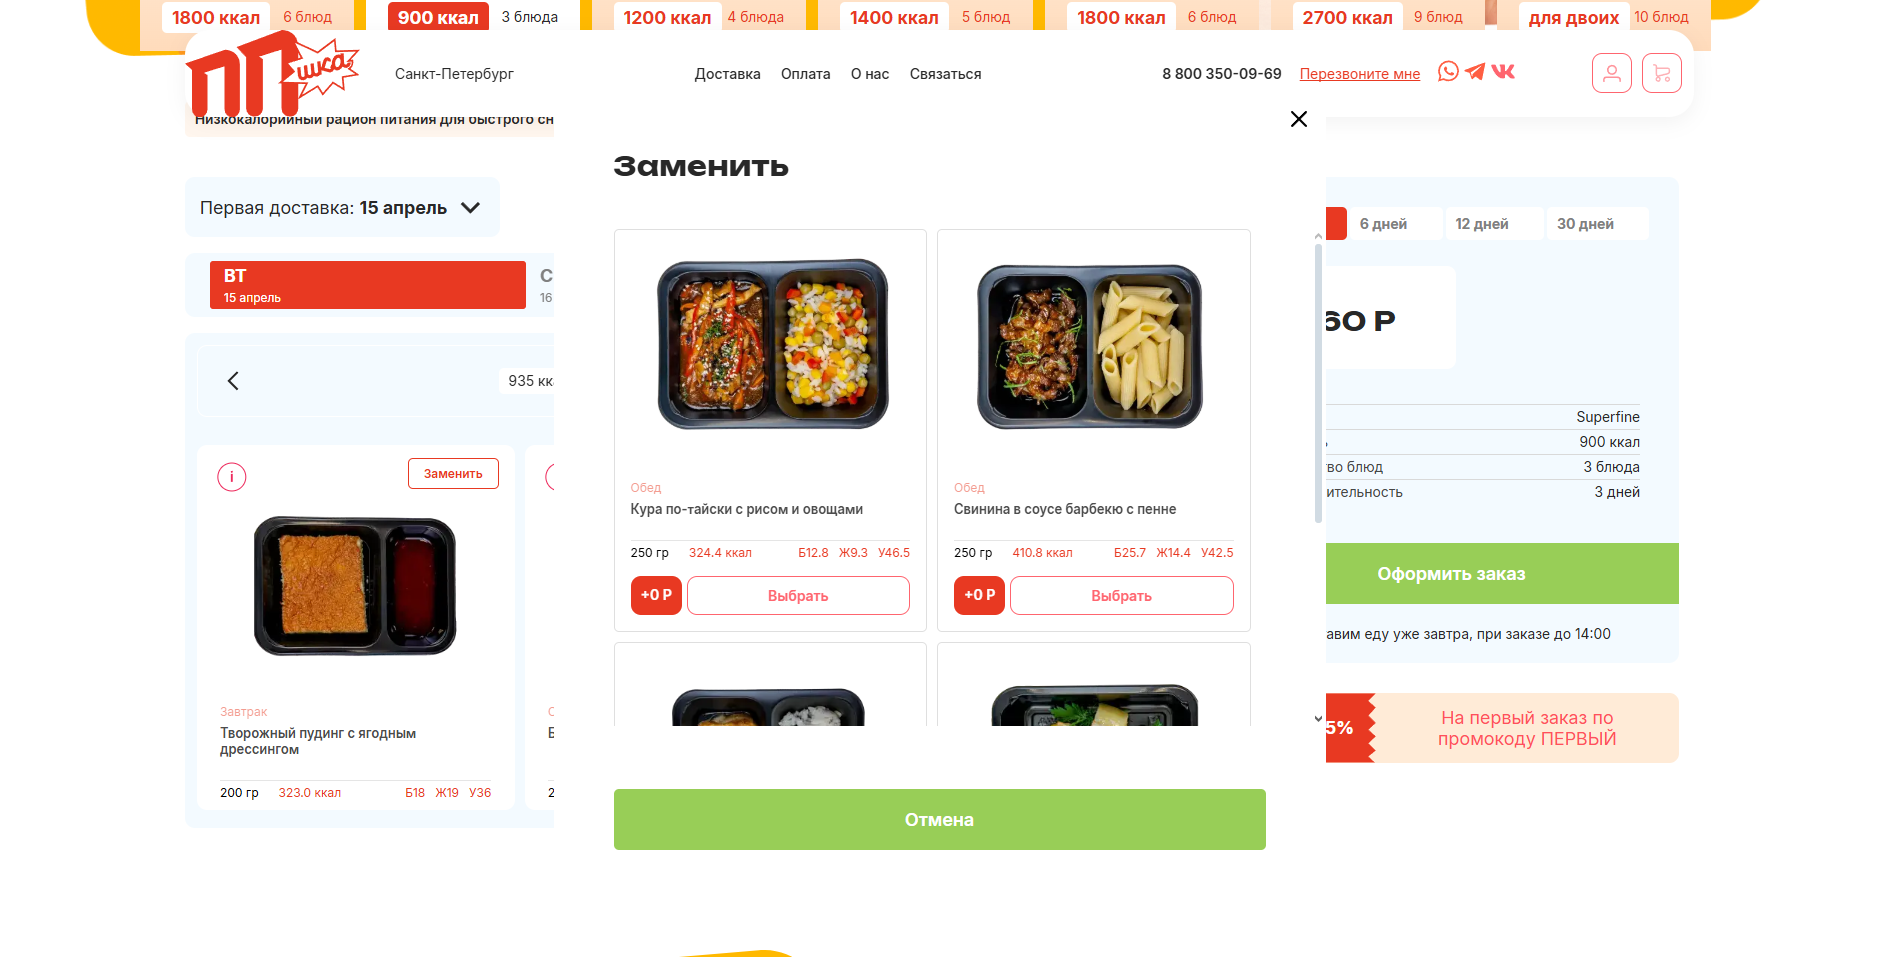Show info for Творожный пудинг dish

(x=232, y=477)
